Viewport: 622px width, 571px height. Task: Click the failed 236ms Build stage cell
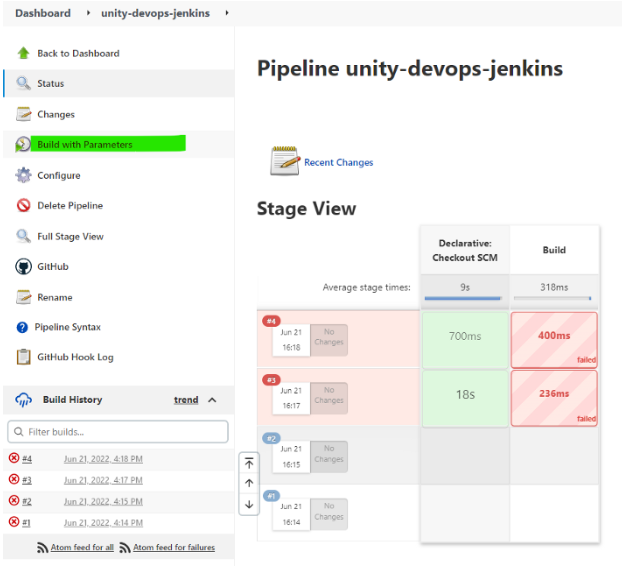coord(554,398)
